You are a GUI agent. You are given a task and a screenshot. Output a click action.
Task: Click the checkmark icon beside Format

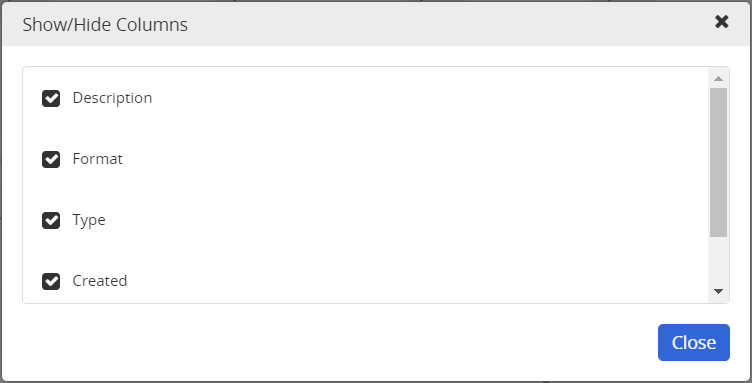tap(51, 159)
